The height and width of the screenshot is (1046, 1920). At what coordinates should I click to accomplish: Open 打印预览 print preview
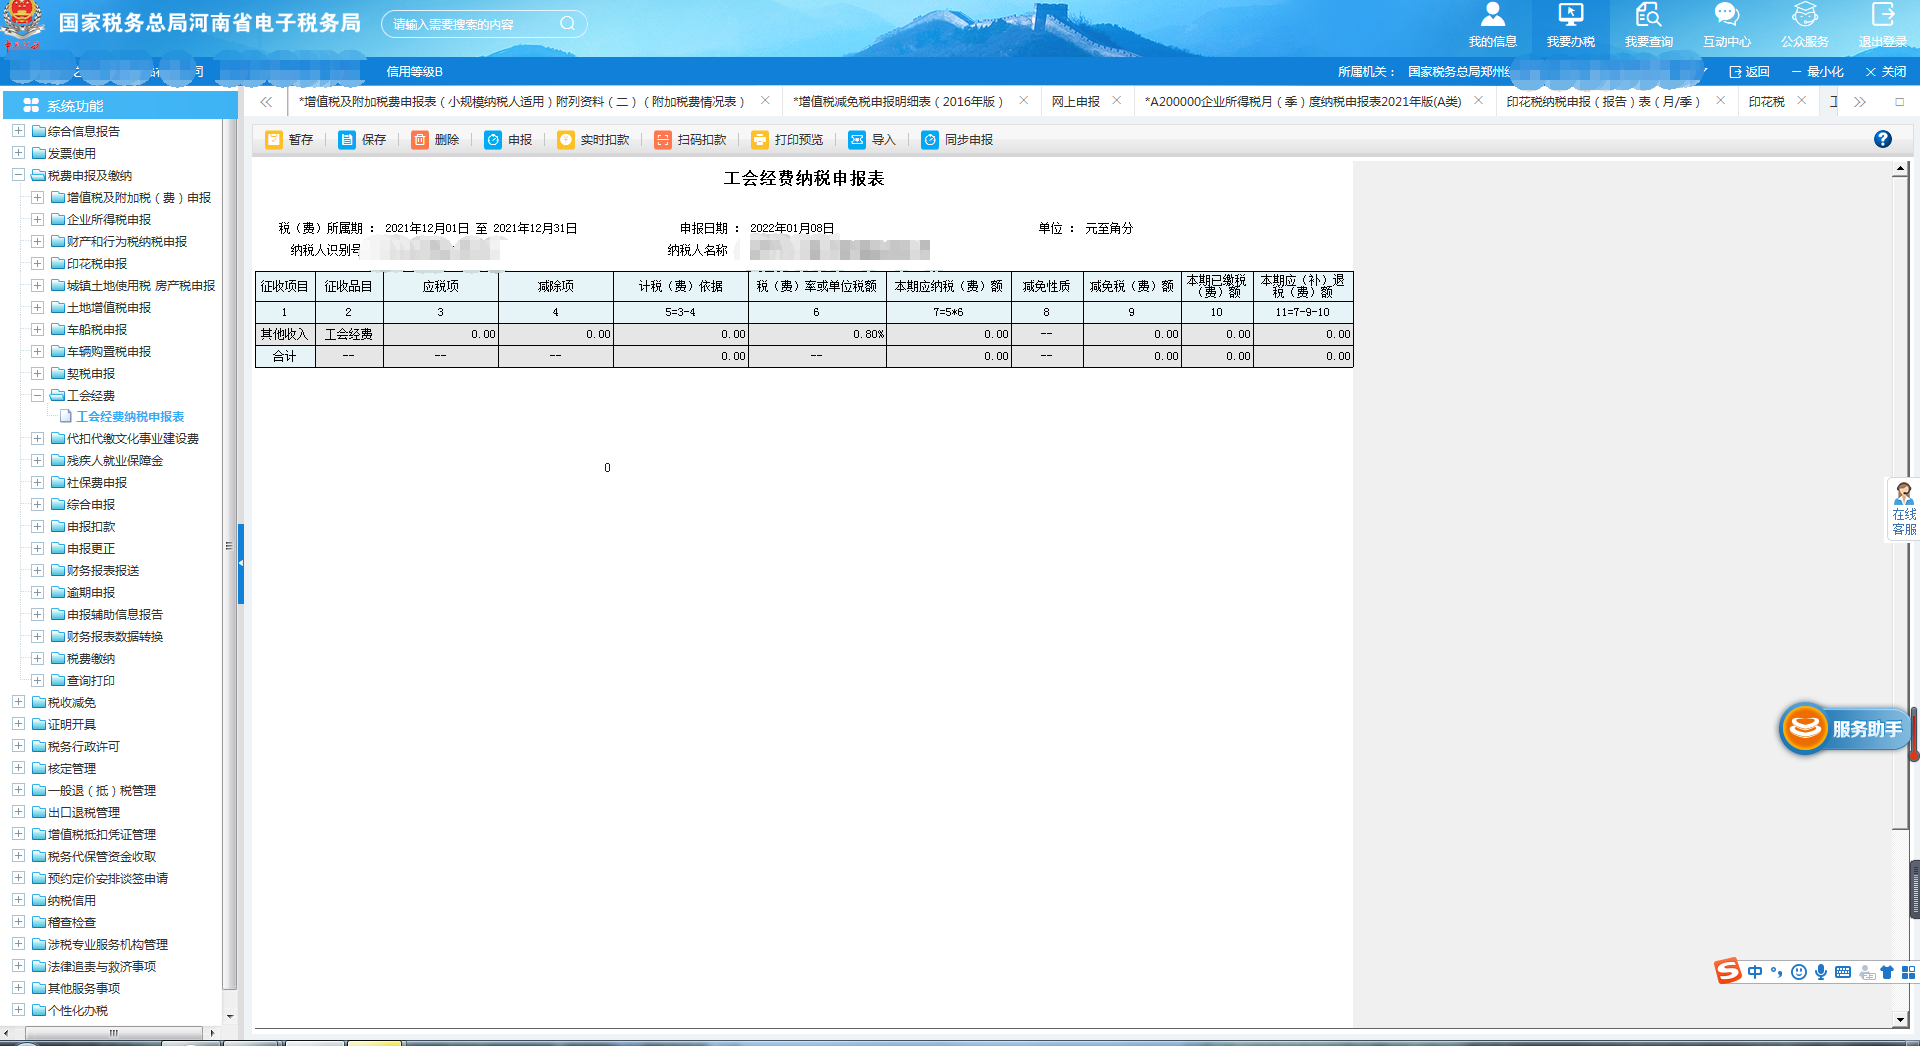coord(787,140)
